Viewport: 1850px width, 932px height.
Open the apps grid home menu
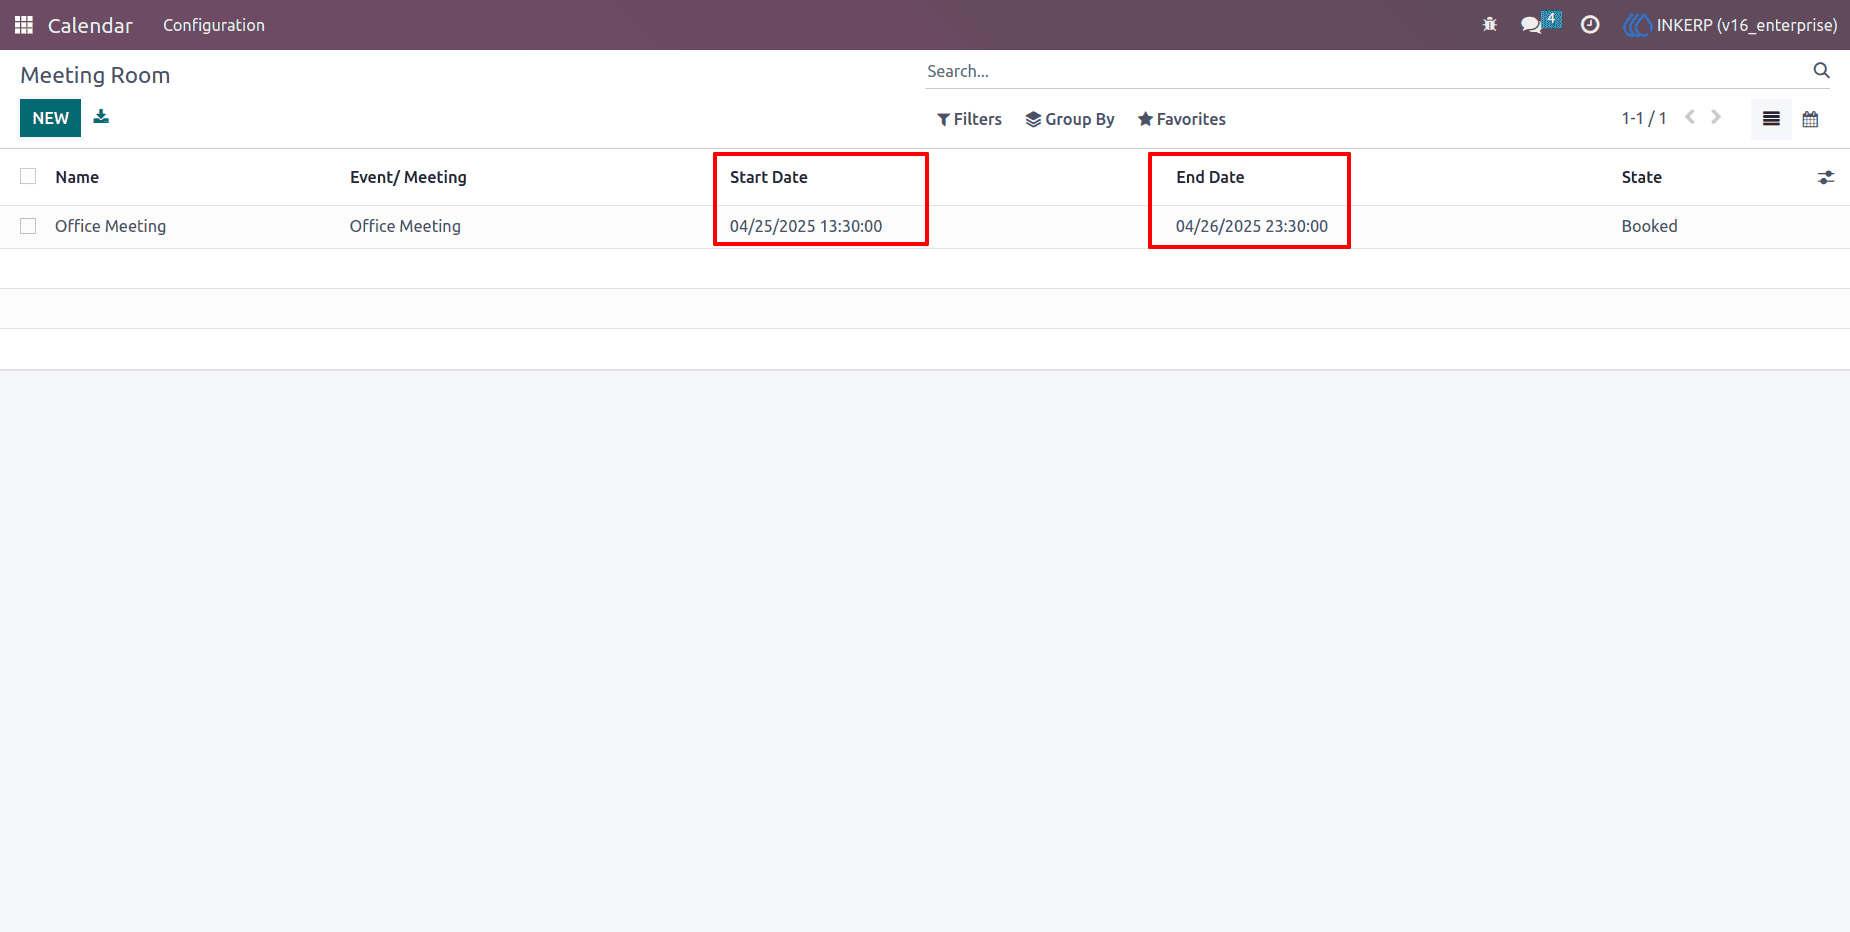coord(24,25)
